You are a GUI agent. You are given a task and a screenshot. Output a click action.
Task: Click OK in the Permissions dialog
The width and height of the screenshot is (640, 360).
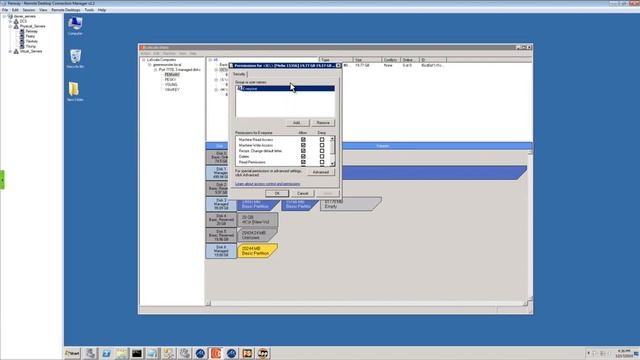pyautogui.click(x=277, y=193)
